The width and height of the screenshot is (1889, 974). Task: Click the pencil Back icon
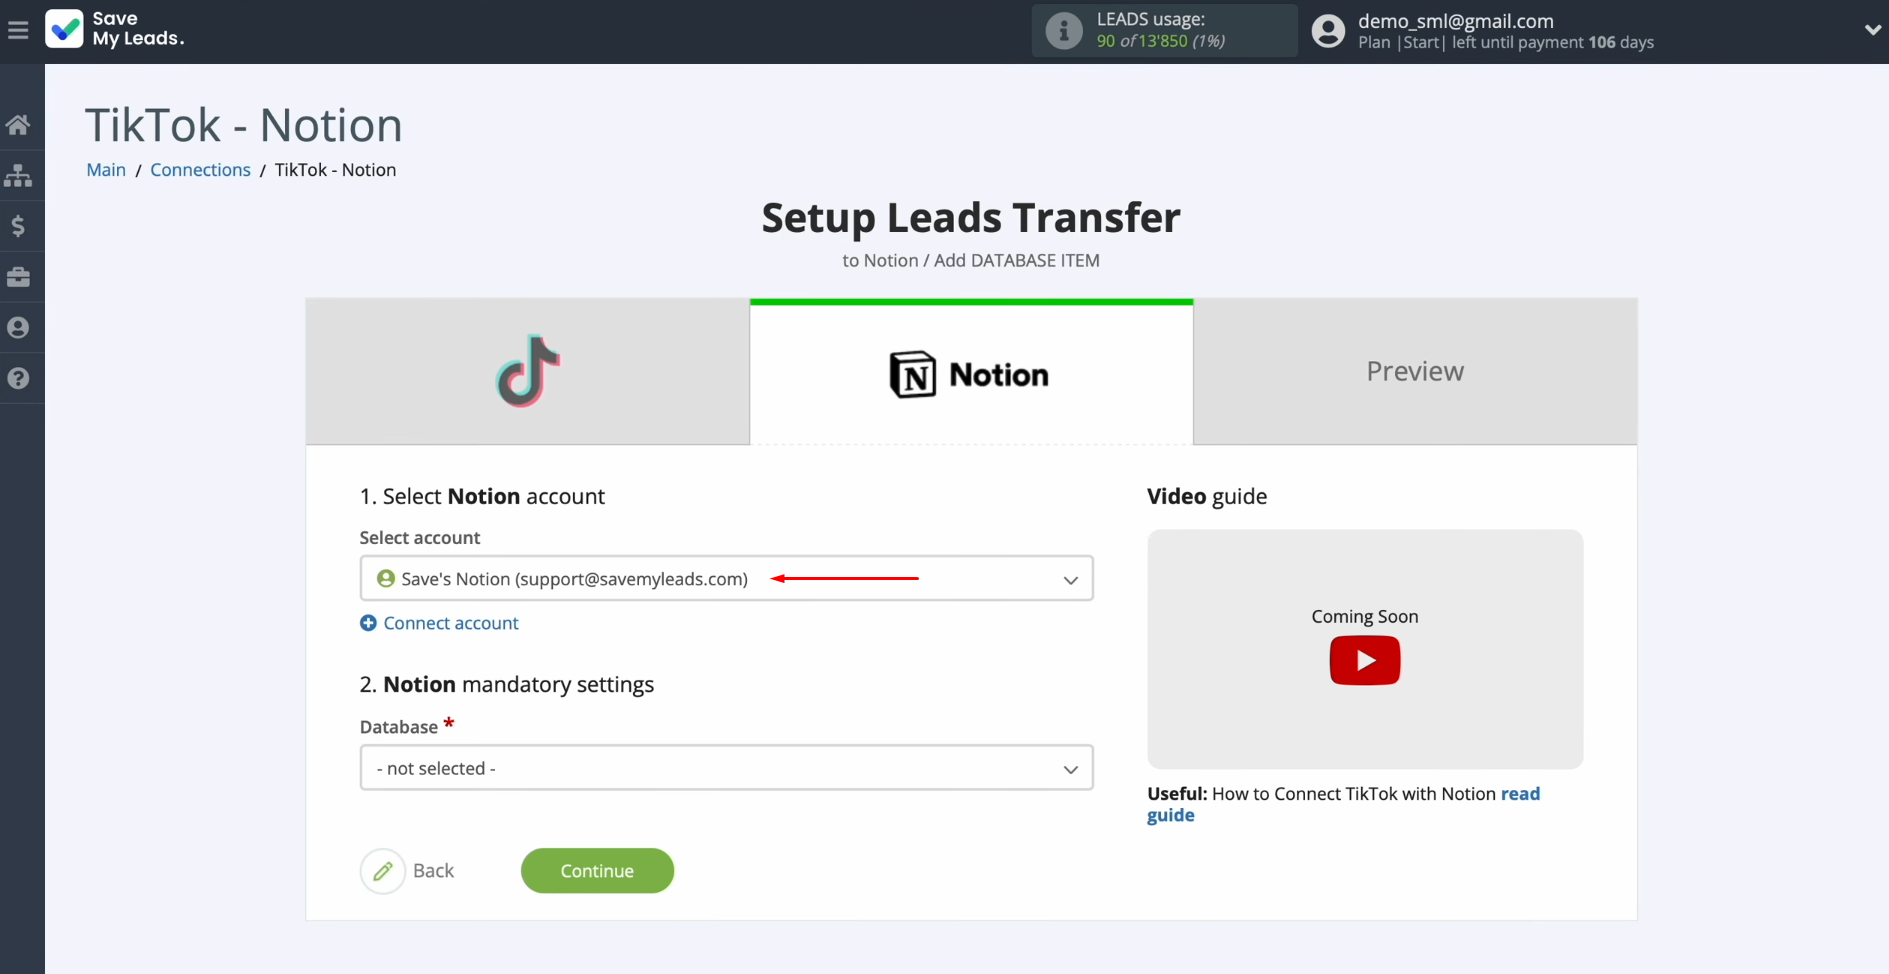[383, 871]
